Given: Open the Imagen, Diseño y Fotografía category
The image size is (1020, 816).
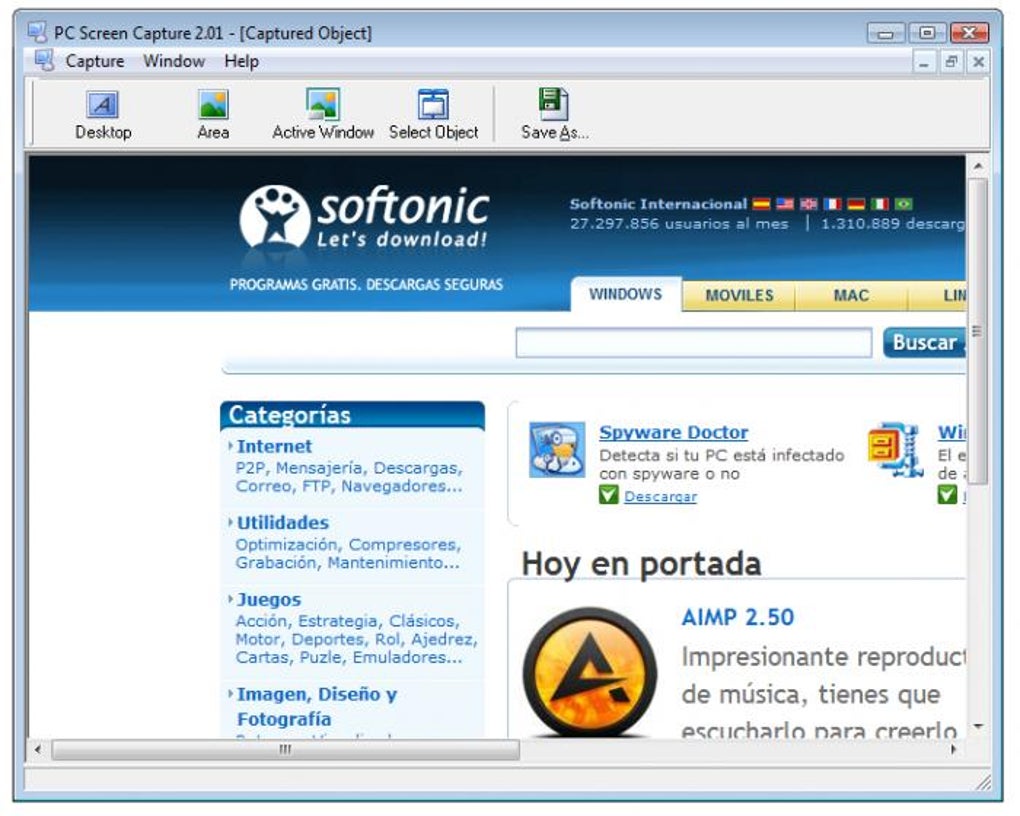Looking at the screenshot, I should click(317, 706).
